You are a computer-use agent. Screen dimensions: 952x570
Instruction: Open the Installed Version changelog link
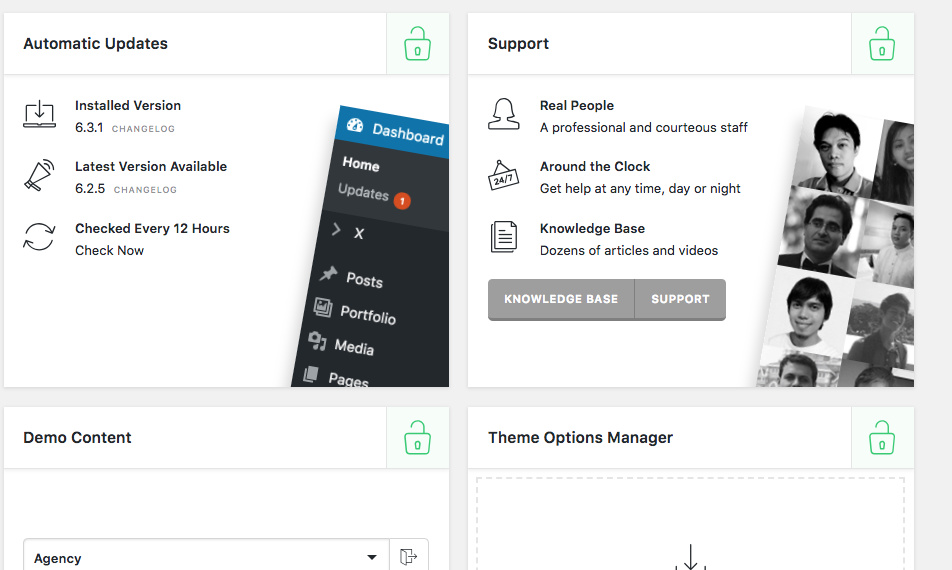coord(144,129)
